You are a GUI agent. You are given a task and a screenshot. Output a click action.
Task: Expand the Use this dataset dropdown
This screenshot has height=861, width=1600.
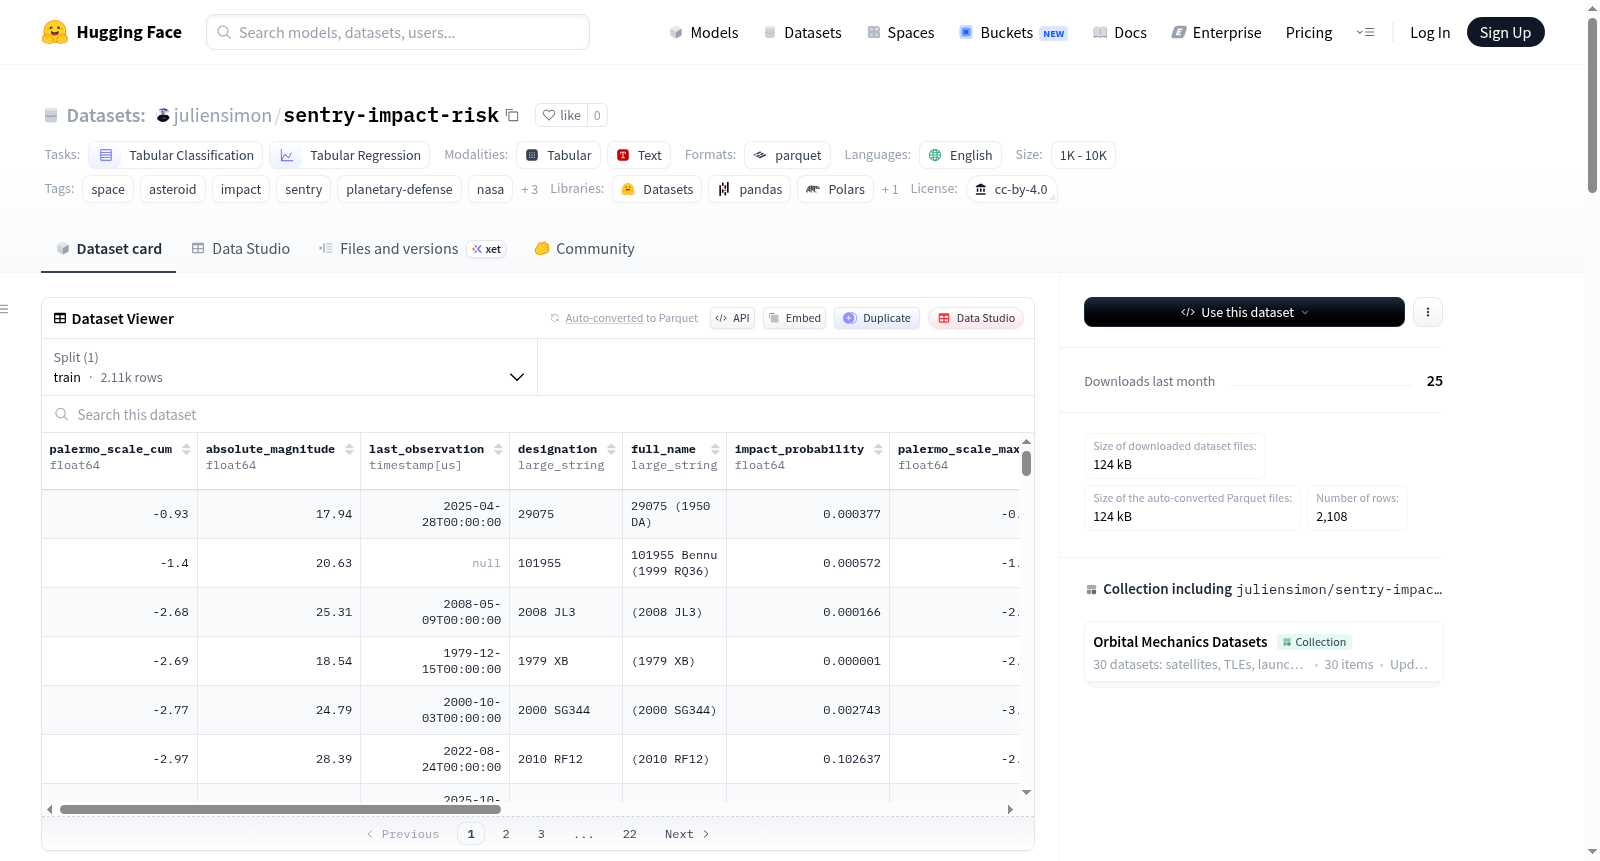pos(1244,312)
